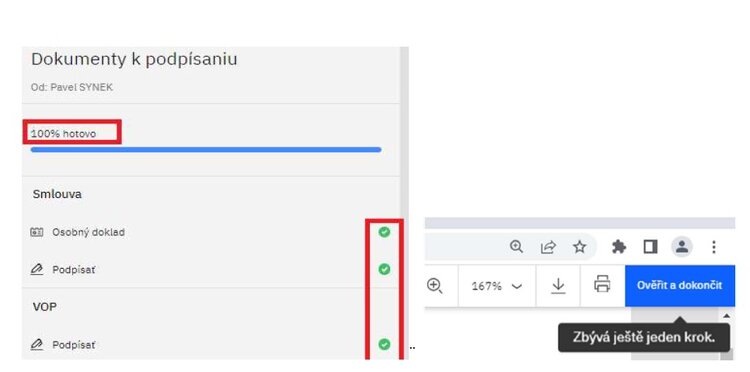750x372 pixels.
Task: Zoom in with the toolbar magnifier plus icon
Action: pyautogui.click(x=434, y=286)
